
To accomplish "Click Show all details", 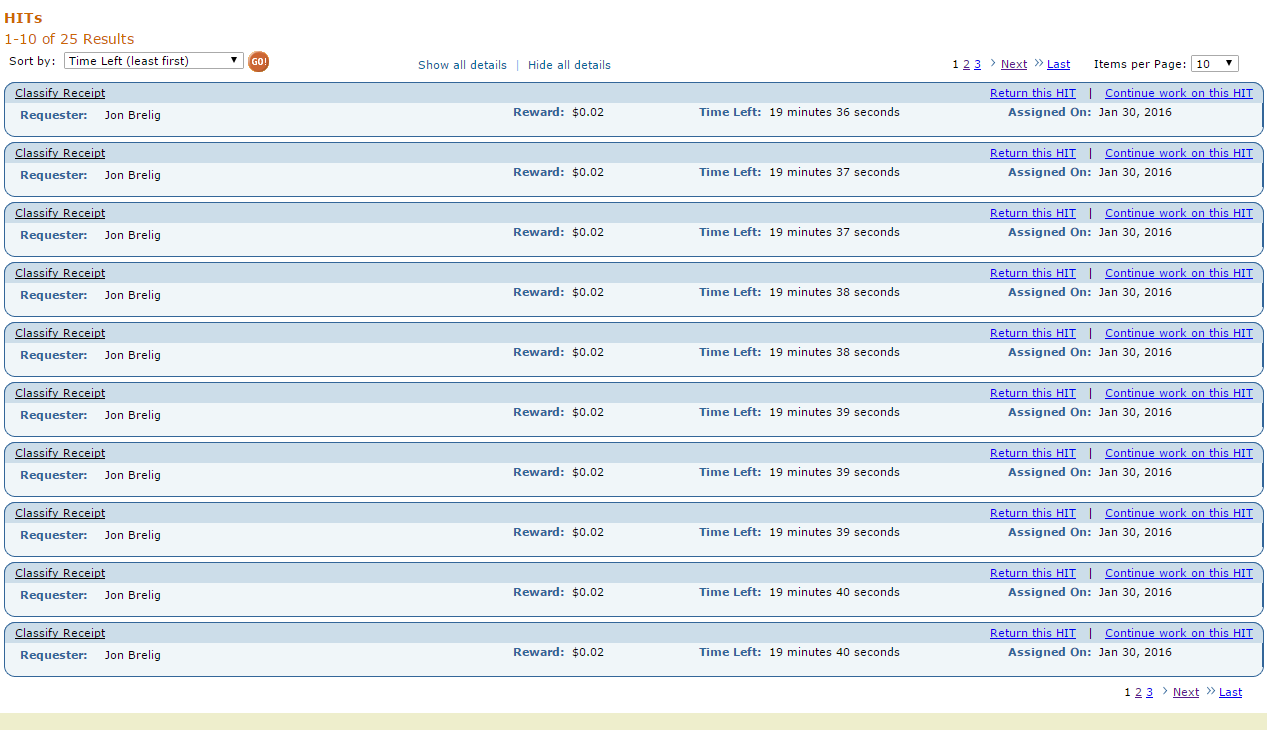I will pos(462,65).
